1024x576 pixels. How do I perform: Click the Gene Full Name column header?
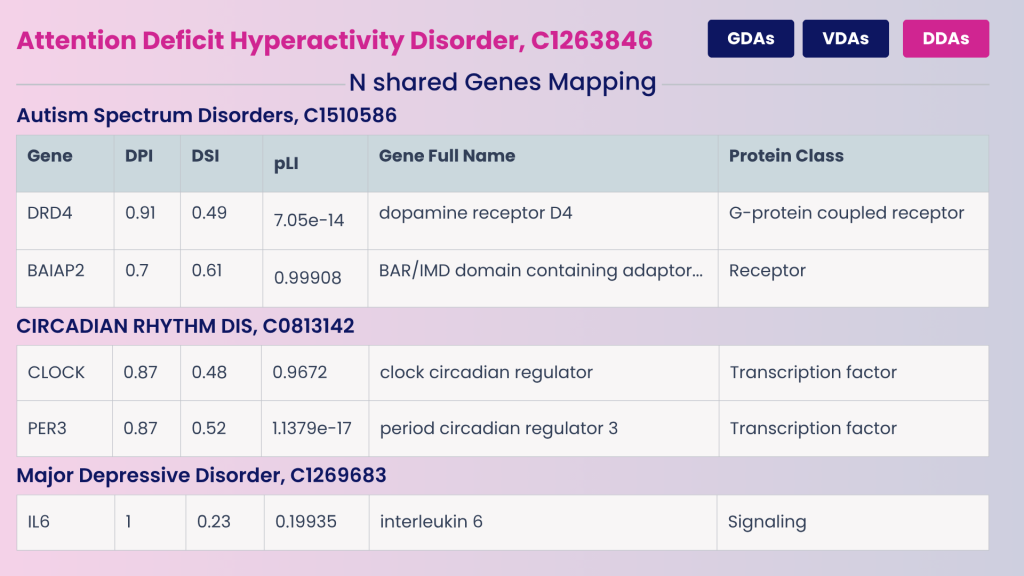[x=445, y=156]
